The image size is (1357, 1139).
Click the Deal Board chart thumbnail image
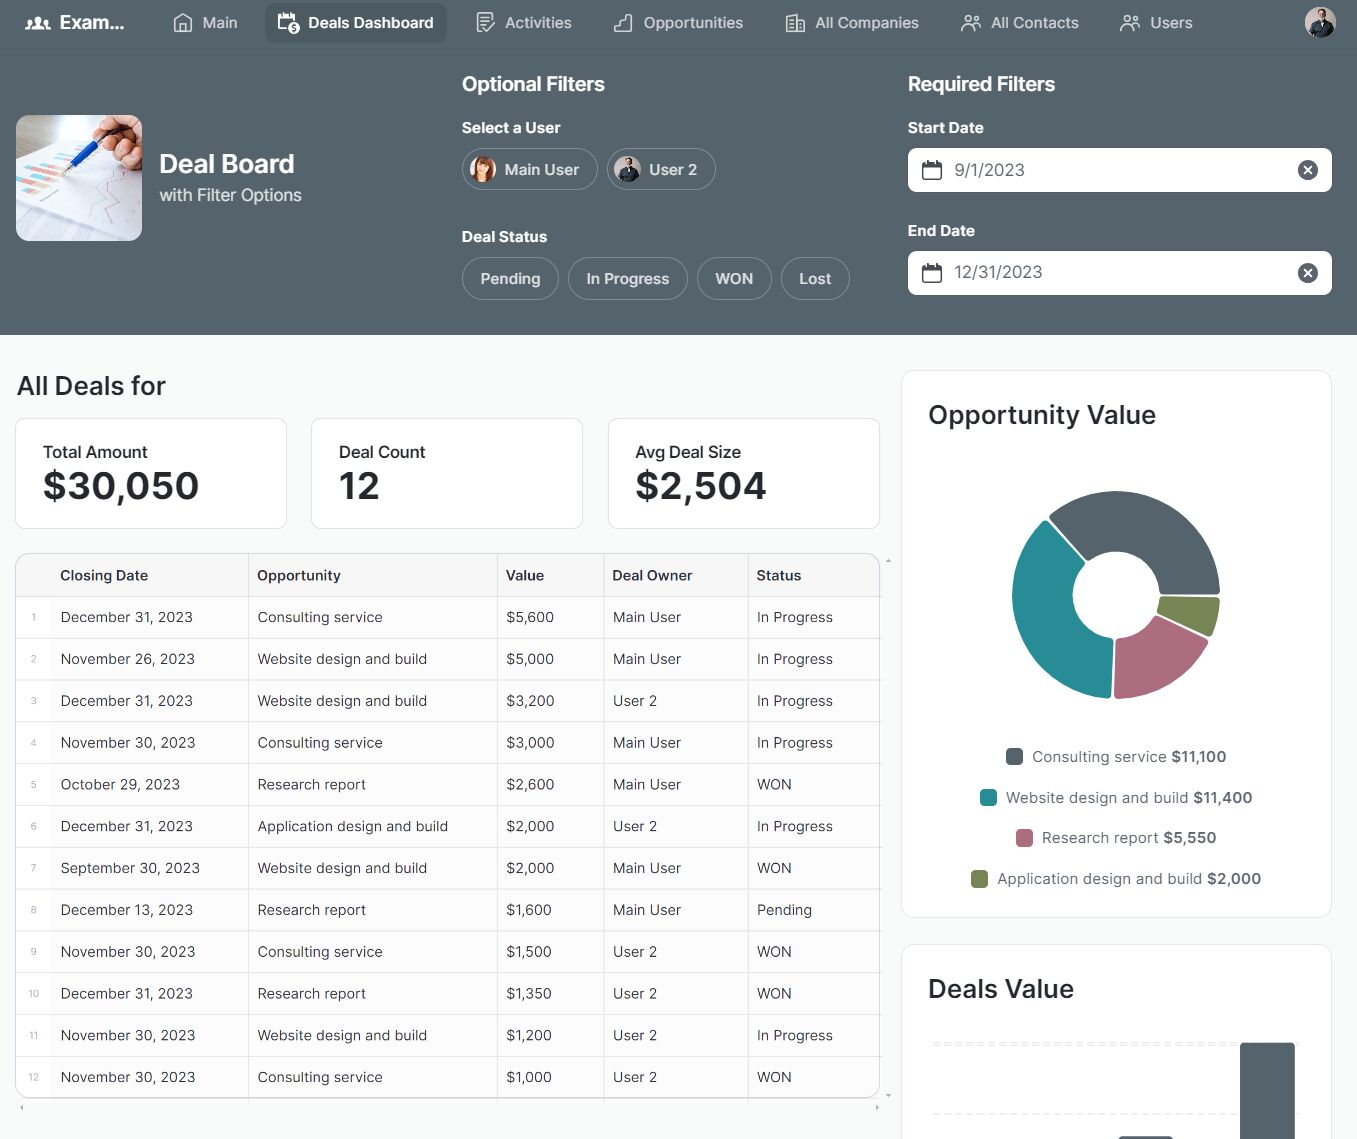pos(79,178)
